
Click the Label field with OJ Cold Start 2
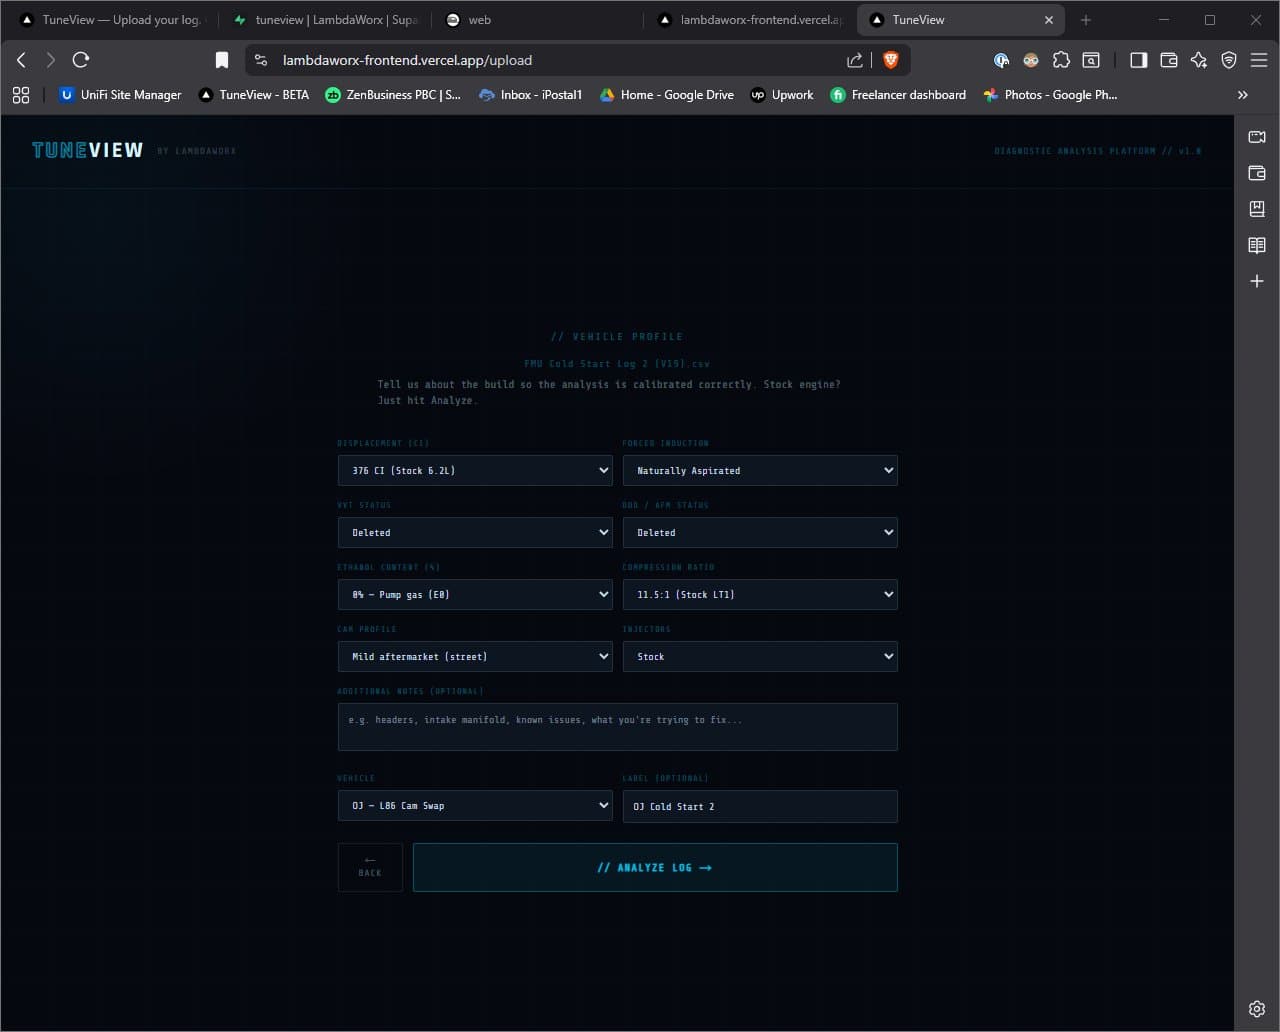pos(760,806)
